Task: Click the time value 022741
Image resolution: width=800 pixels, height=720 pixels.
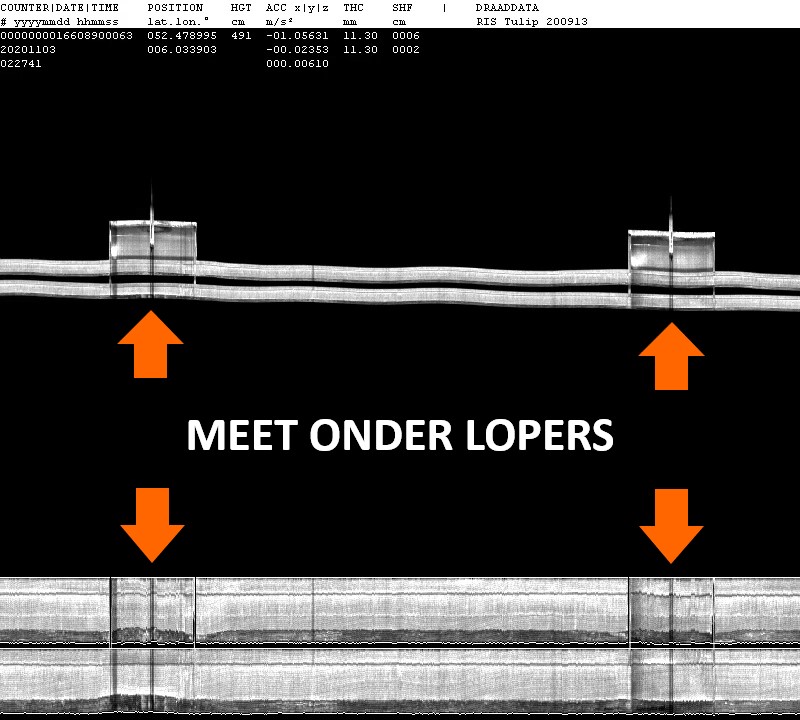Action: 21,63
